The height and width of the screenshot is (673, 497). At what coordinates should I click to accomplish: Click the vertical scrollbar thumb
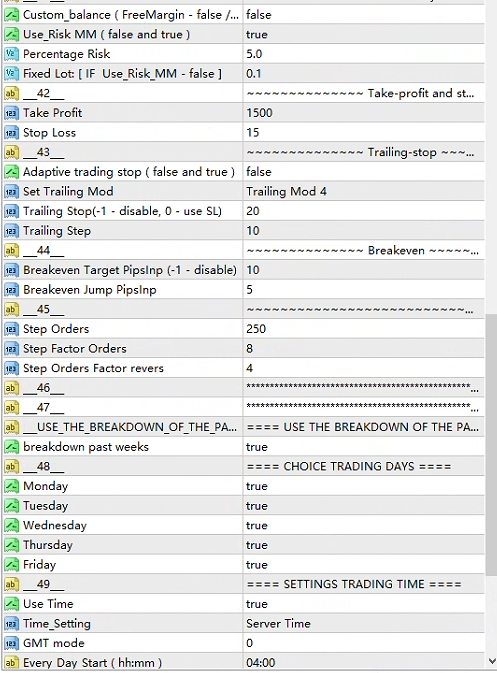pyautogui.click(x=491, y=445)
